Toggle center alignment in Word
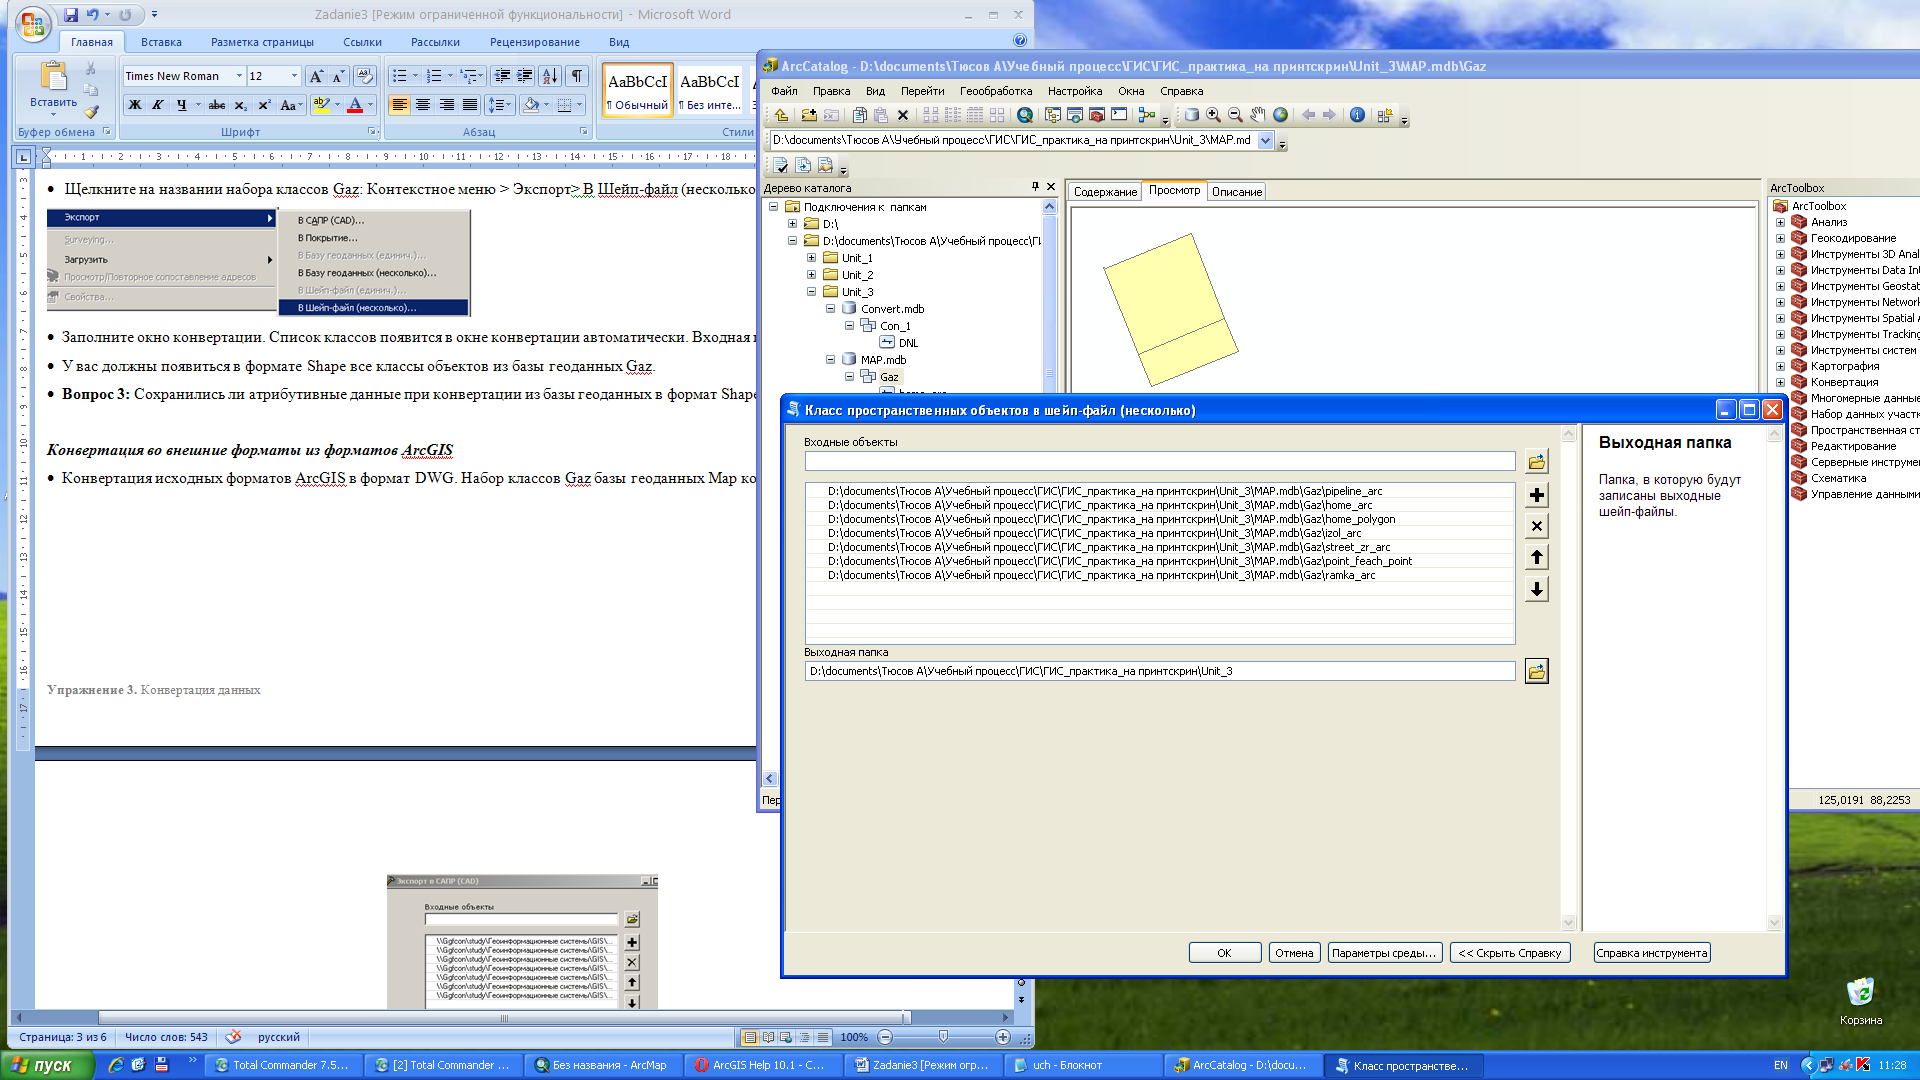 point(423,105)
